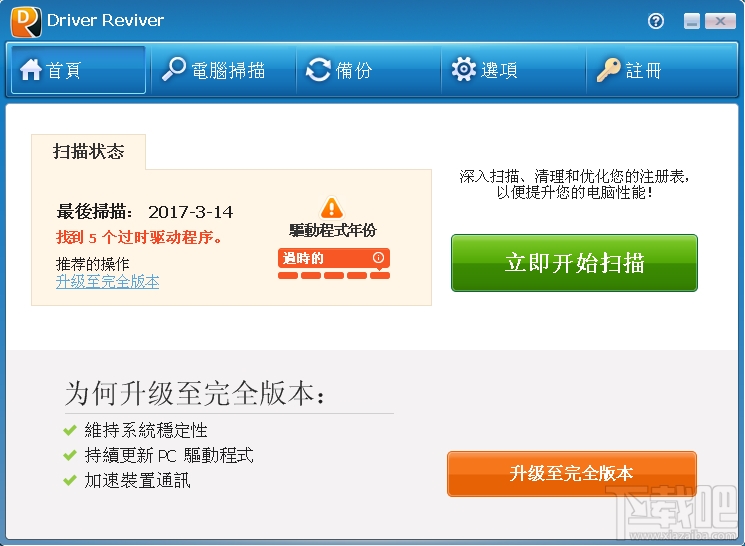Click the 为何升级至完全版本 heading
This screenshot has width=745, height=546.
coord(195,393)
